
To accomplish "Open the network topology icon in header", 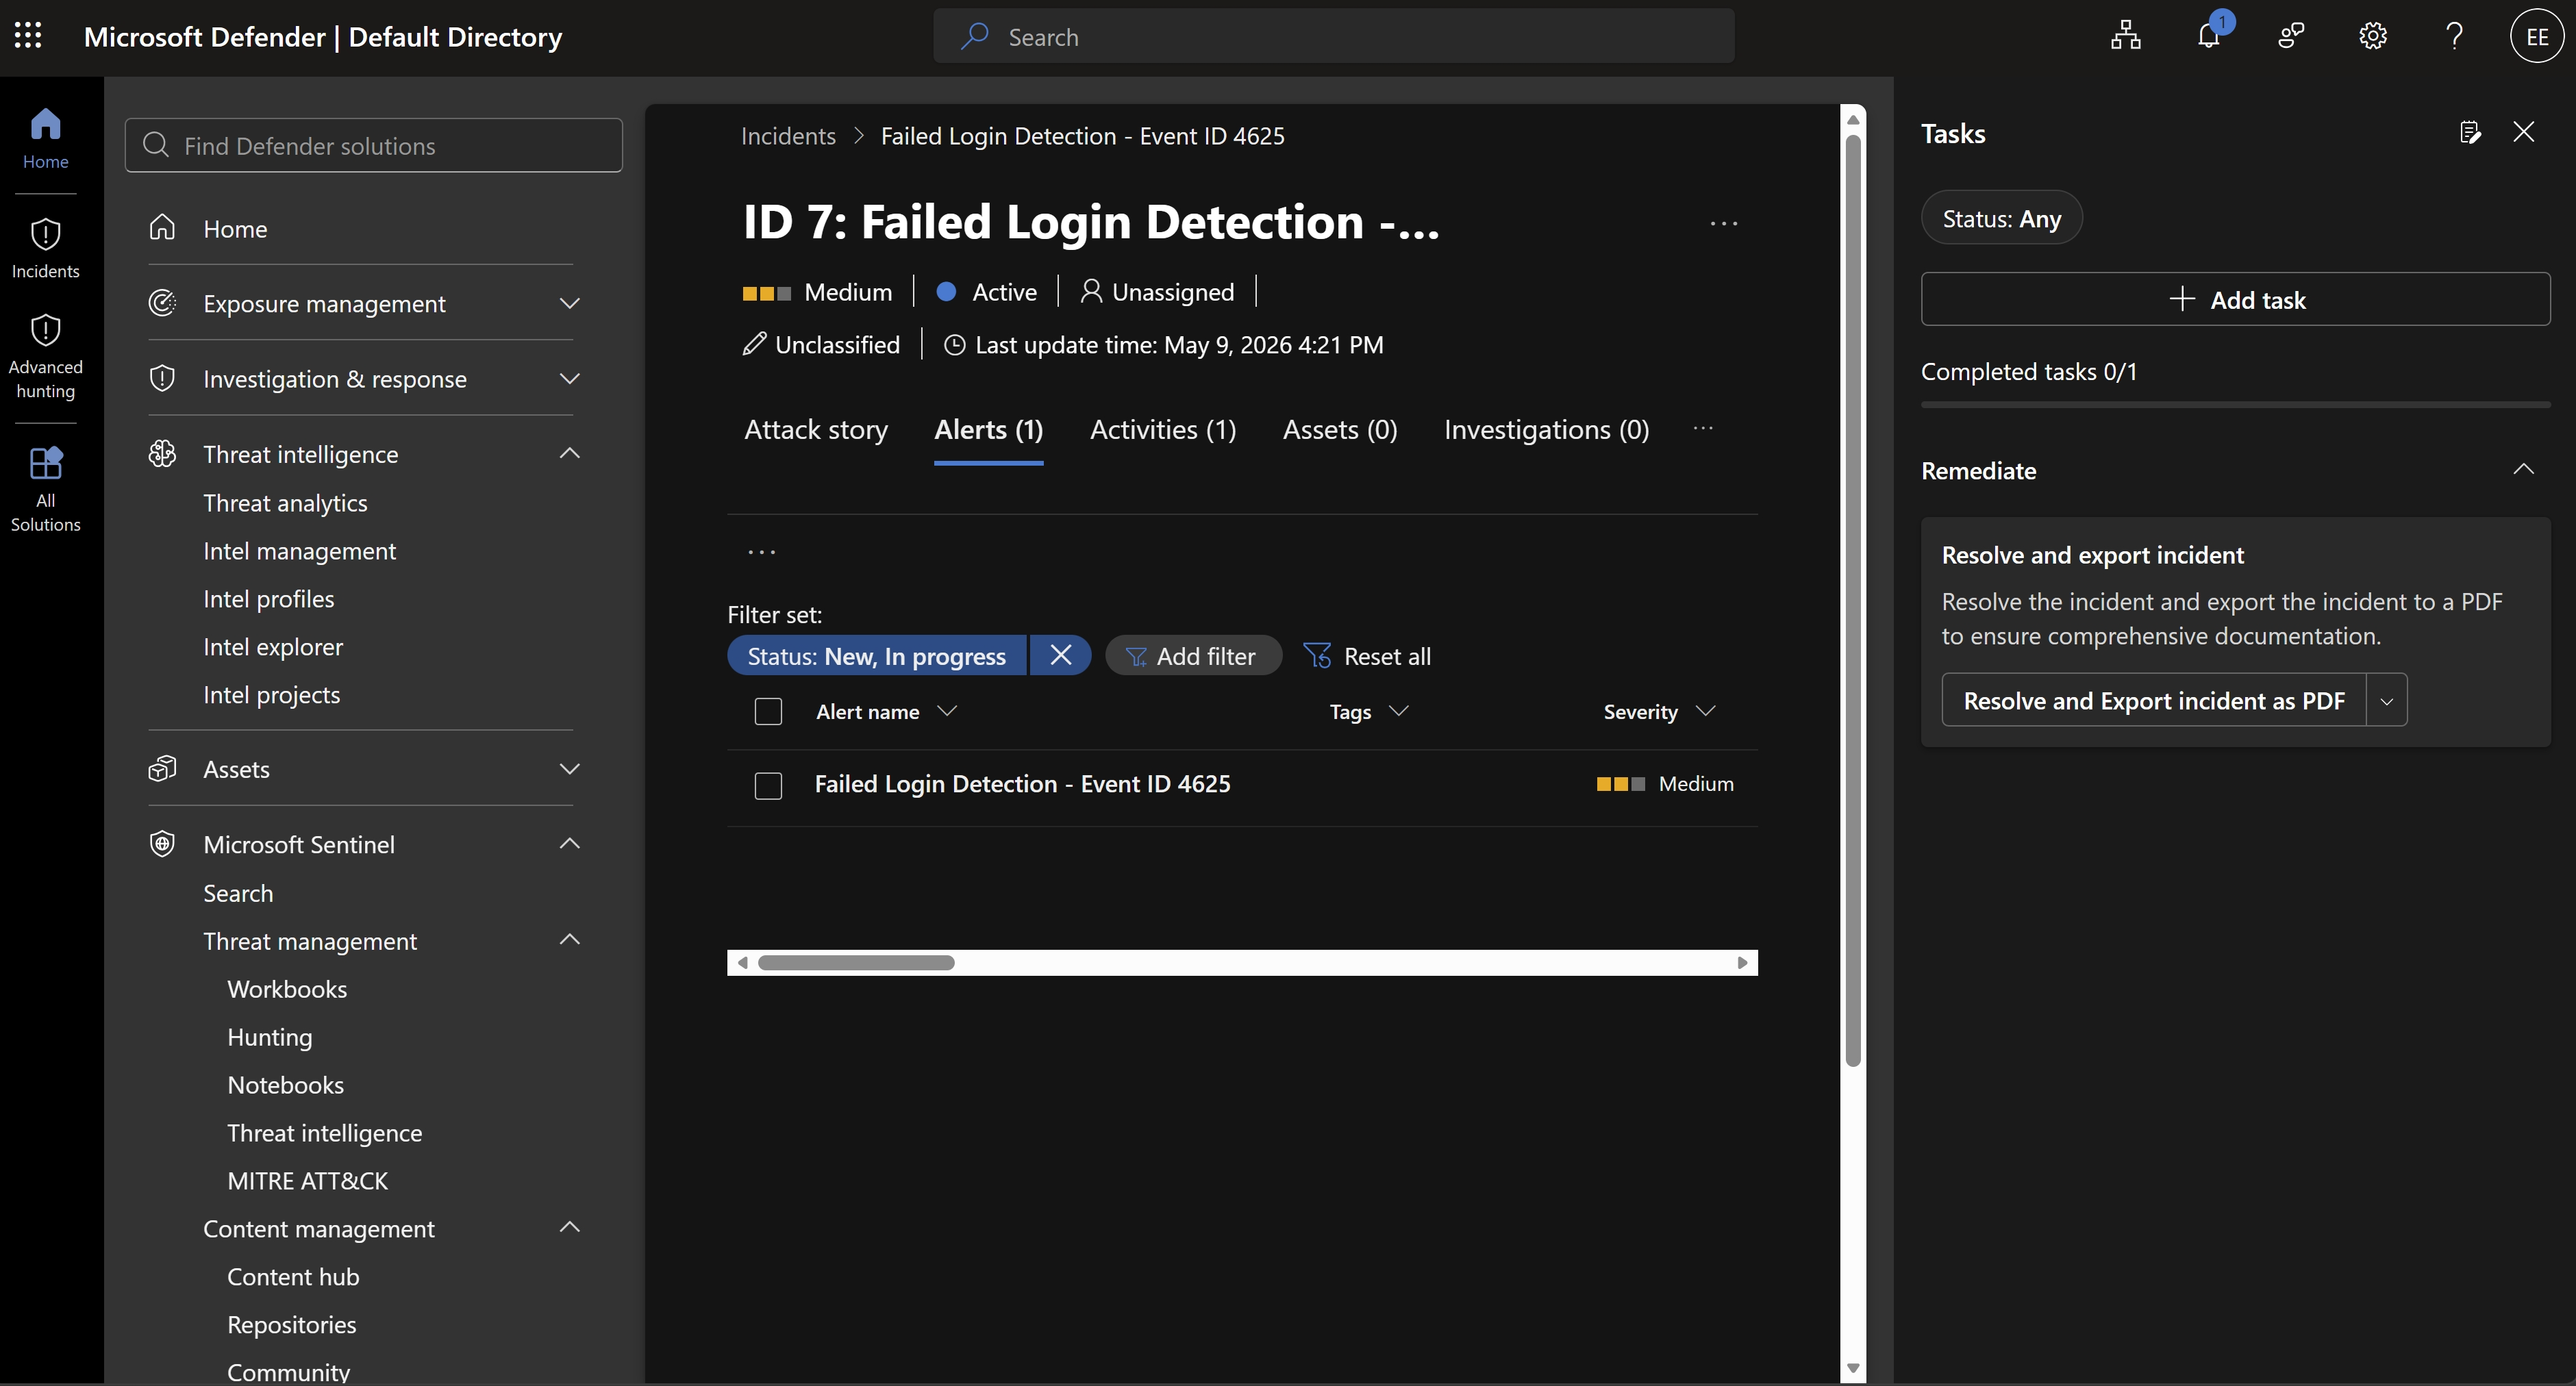I will 2126,36.
